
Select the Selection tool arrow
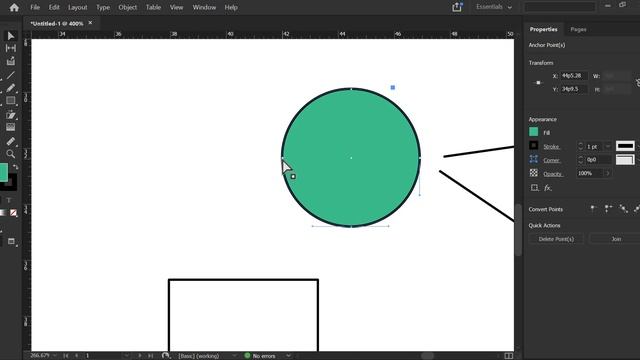pos(11,36)
